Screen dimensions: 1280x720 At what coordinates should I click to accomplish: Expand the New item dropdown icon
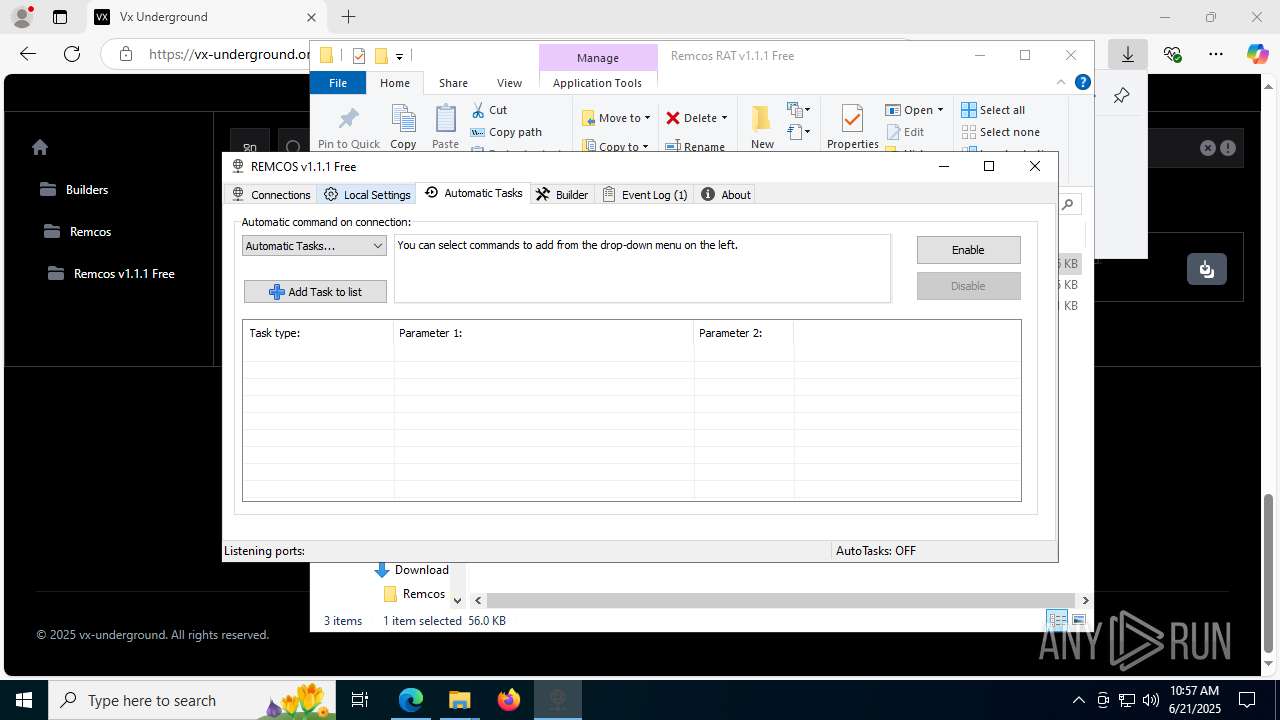click(798, 110)
